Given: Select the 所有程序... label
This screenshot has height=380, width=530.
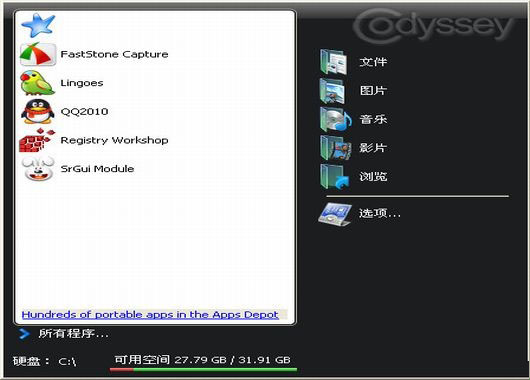Looking at the screenshot, I should point(73,334).
